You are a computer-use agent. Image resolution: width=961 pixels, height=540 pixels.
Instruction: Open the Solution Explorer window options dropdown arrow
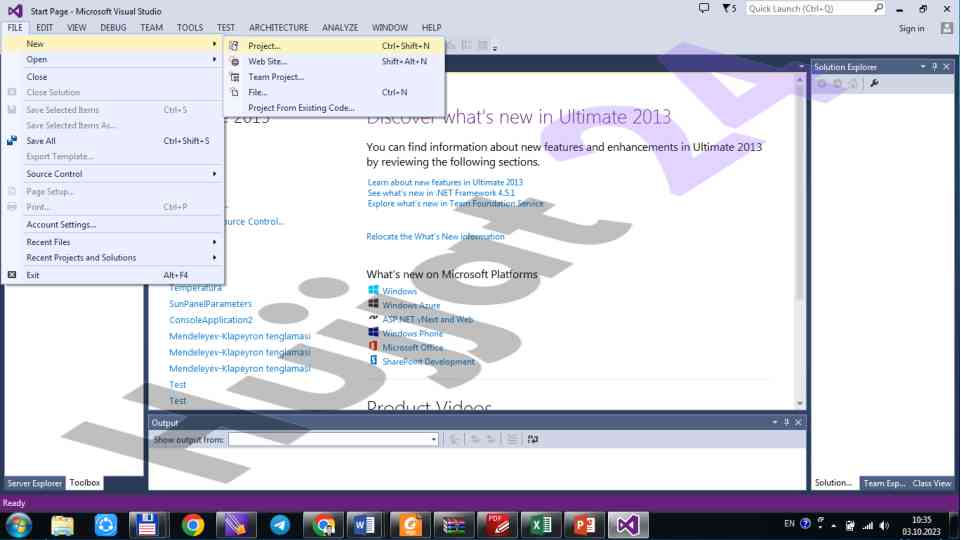(923, 67)
